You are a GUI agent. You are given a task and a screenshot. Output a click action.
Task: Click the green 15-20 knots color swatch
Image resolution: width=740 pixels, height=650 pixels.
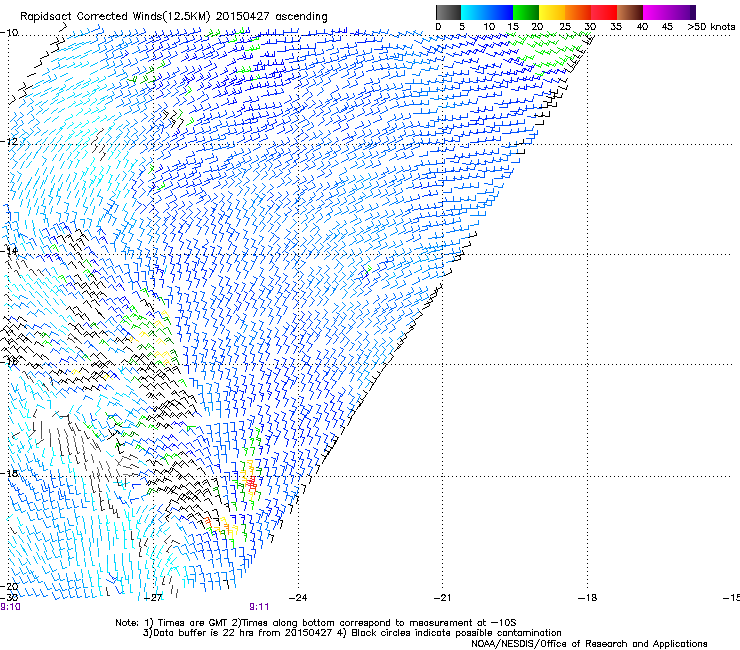tap(526, 12)
